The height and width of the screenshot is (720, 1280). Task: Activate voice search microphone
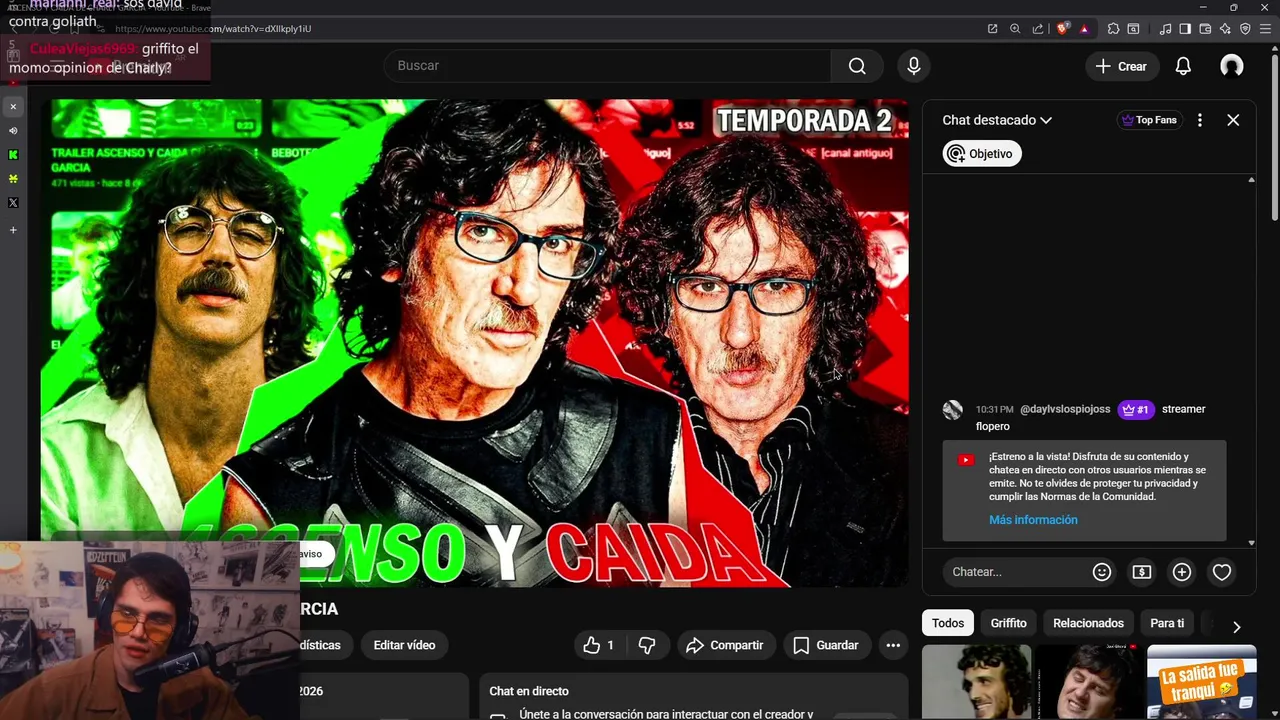[913, 66]
